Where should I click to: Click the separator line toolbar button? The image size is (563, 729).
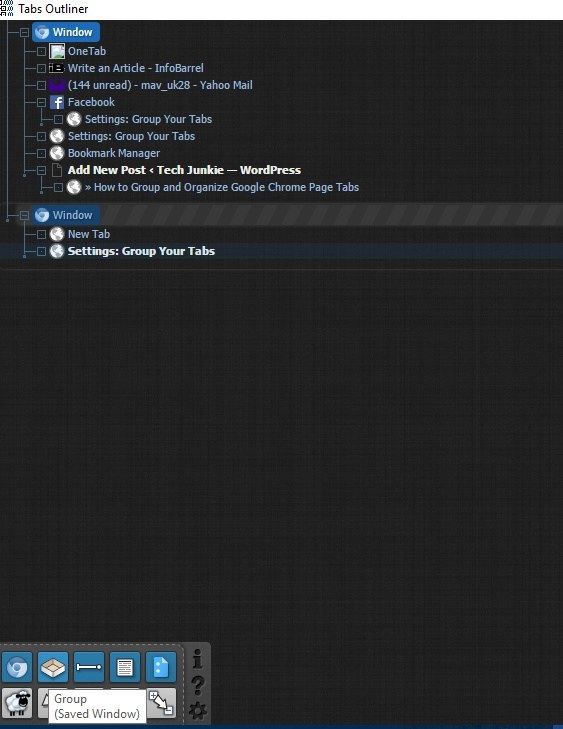(89, 667)
